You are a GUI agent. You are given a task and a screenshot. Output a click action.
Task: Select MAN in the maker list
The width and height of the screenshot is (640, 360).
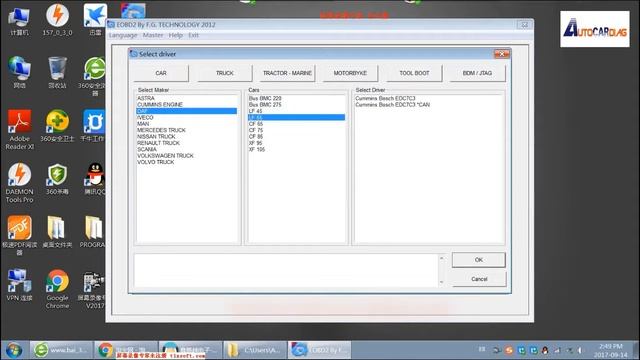186,124
